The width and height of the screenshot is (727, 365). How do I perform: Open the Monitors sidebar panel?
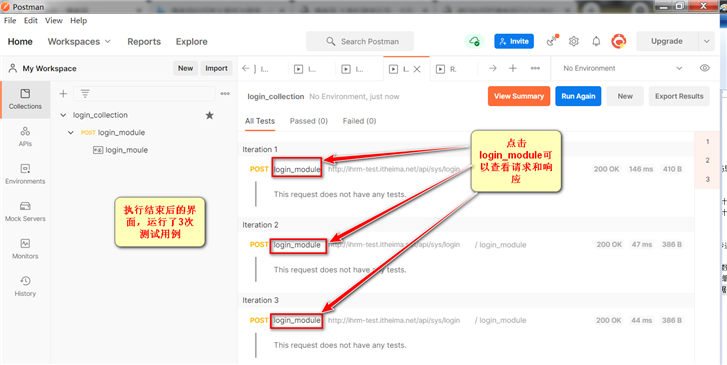[x=25, y=249]
